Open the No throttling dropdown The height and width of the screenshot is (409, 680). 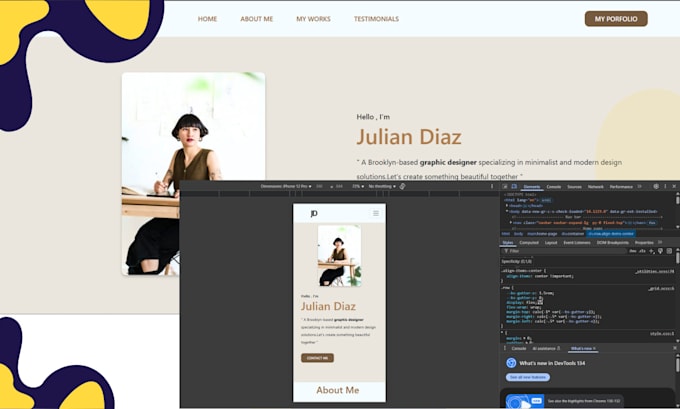click(382, 186)
